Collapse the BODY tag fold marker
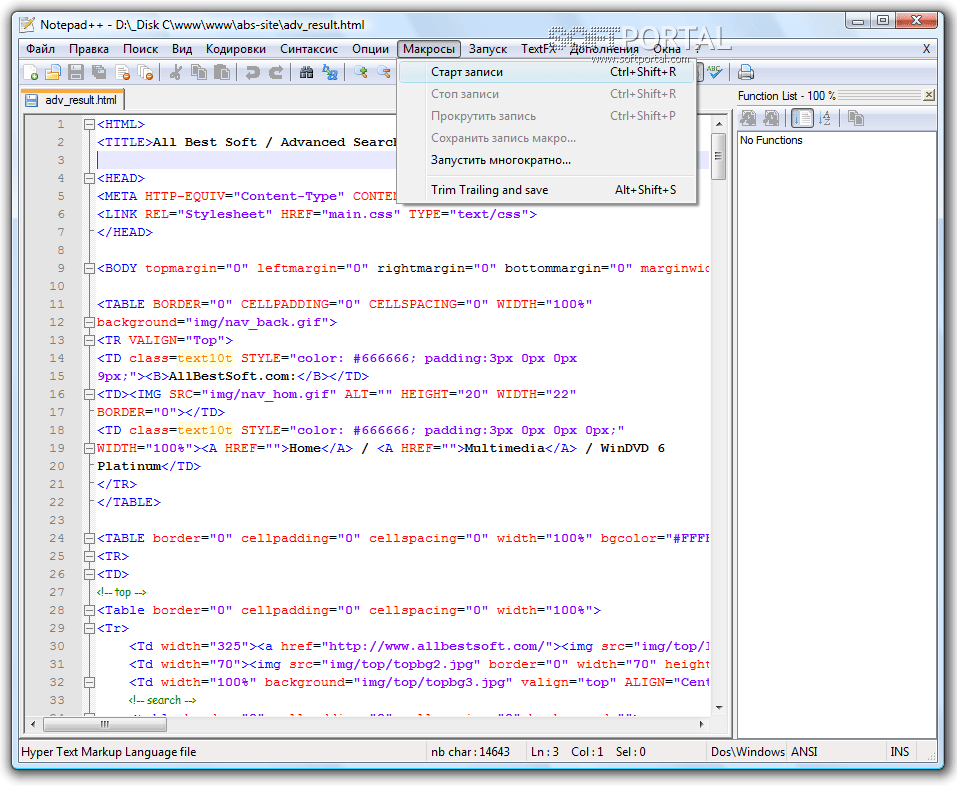 click(x=89, y=268)
